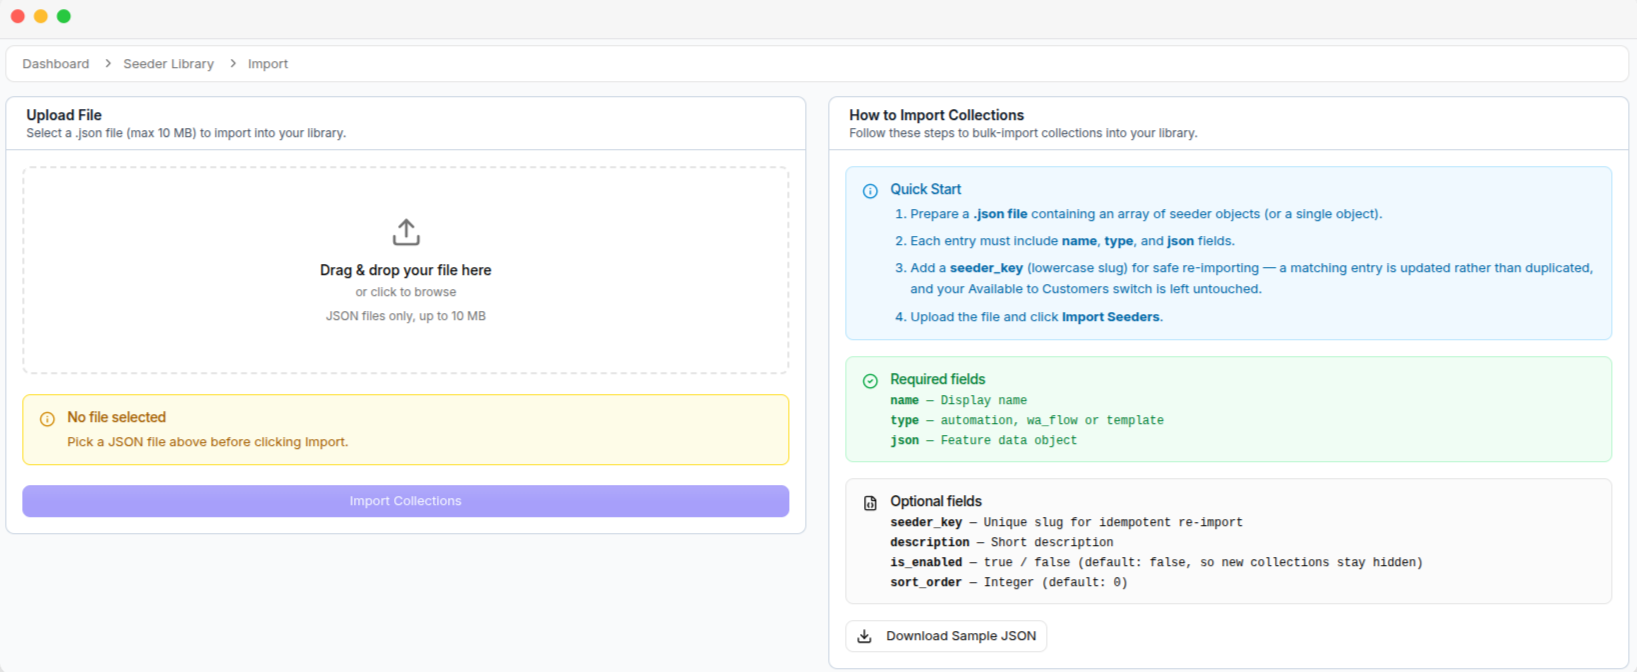This screenshot has height=672, width=1637.
Task: Click 'Select a .json file (max 10 MB)' subtitle
Action: pos(186,133)
